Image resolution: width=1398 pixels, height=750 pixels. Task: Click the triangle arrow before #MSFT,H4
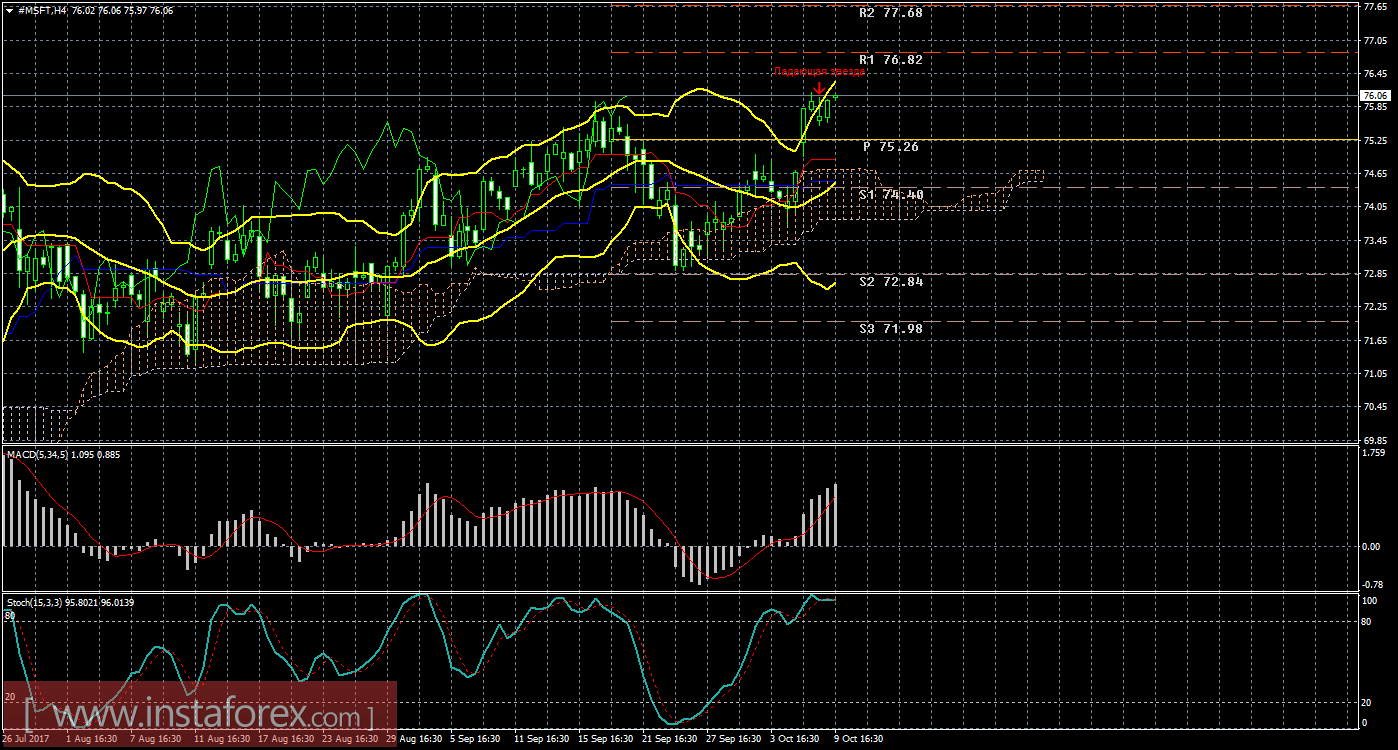(9, 10)
